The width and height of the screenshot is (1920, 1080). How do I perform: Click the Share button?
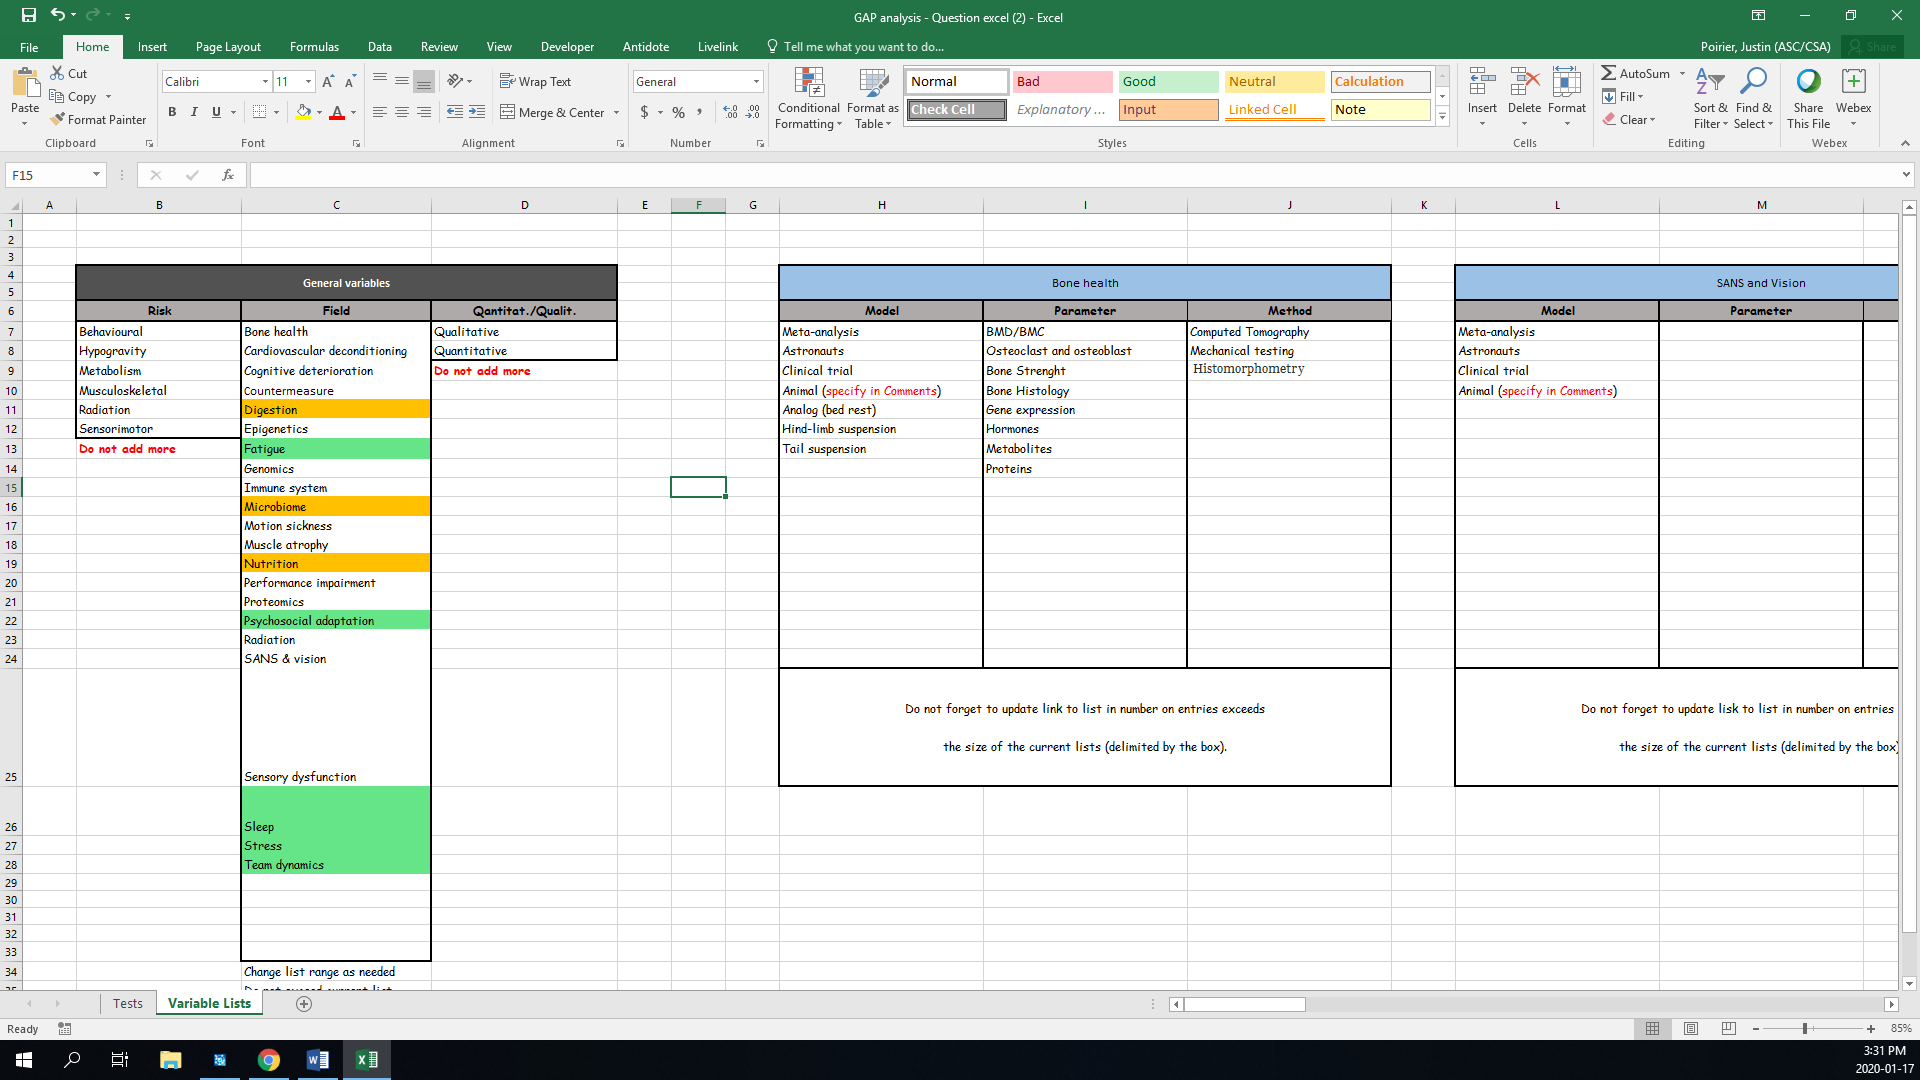[1872, 47]
